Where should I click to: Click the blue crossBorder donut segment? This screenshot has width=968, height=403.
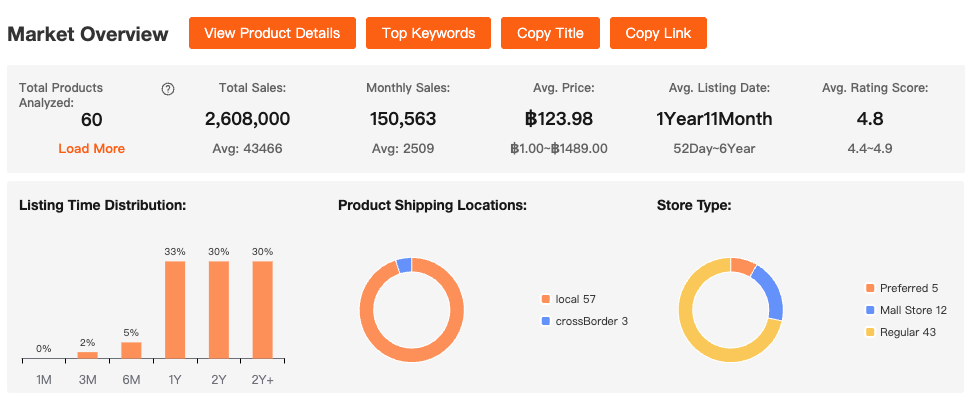point(404,265)
